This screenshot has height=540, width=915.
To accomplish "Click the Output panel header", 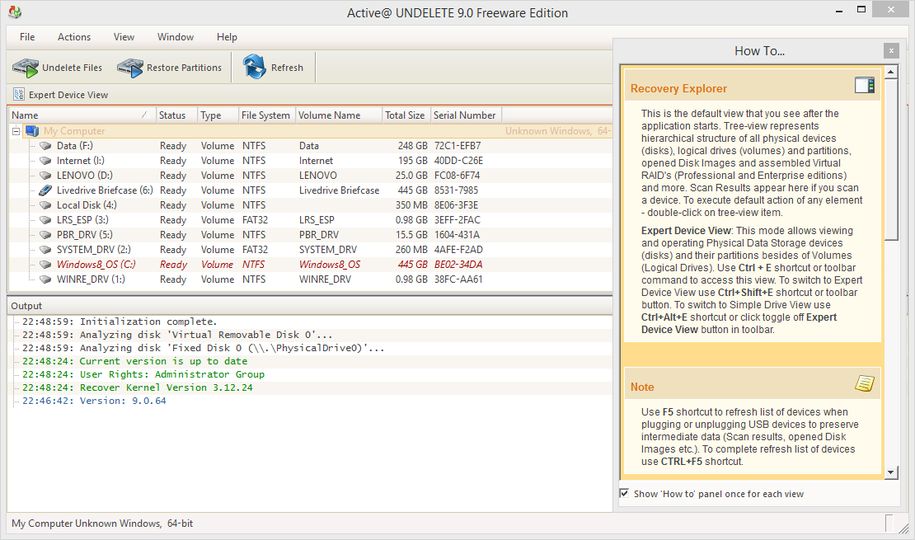I will [309, 306].
